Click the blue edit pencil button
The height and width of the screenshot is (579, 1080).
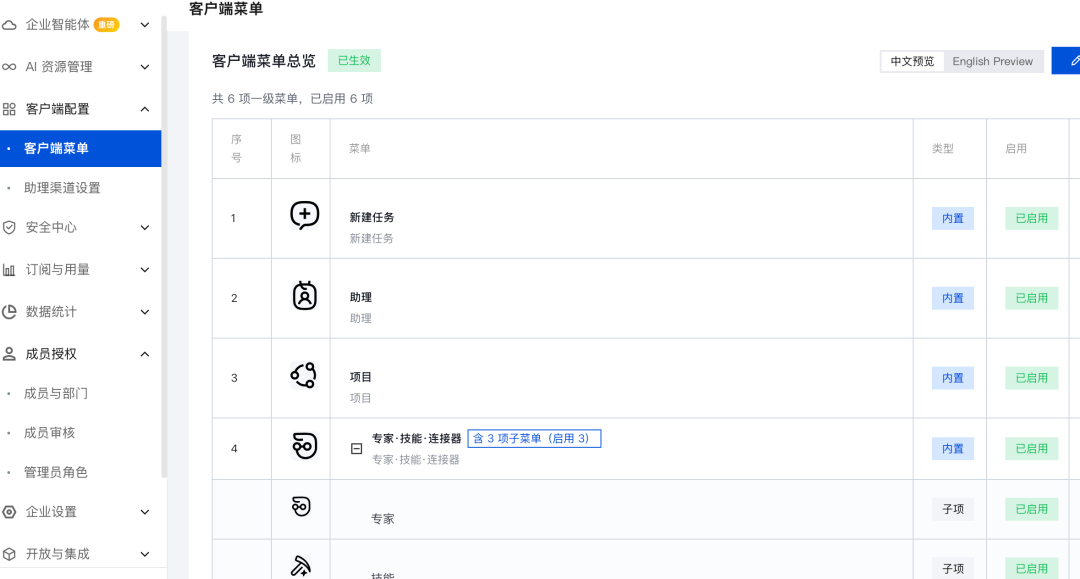1068,61
